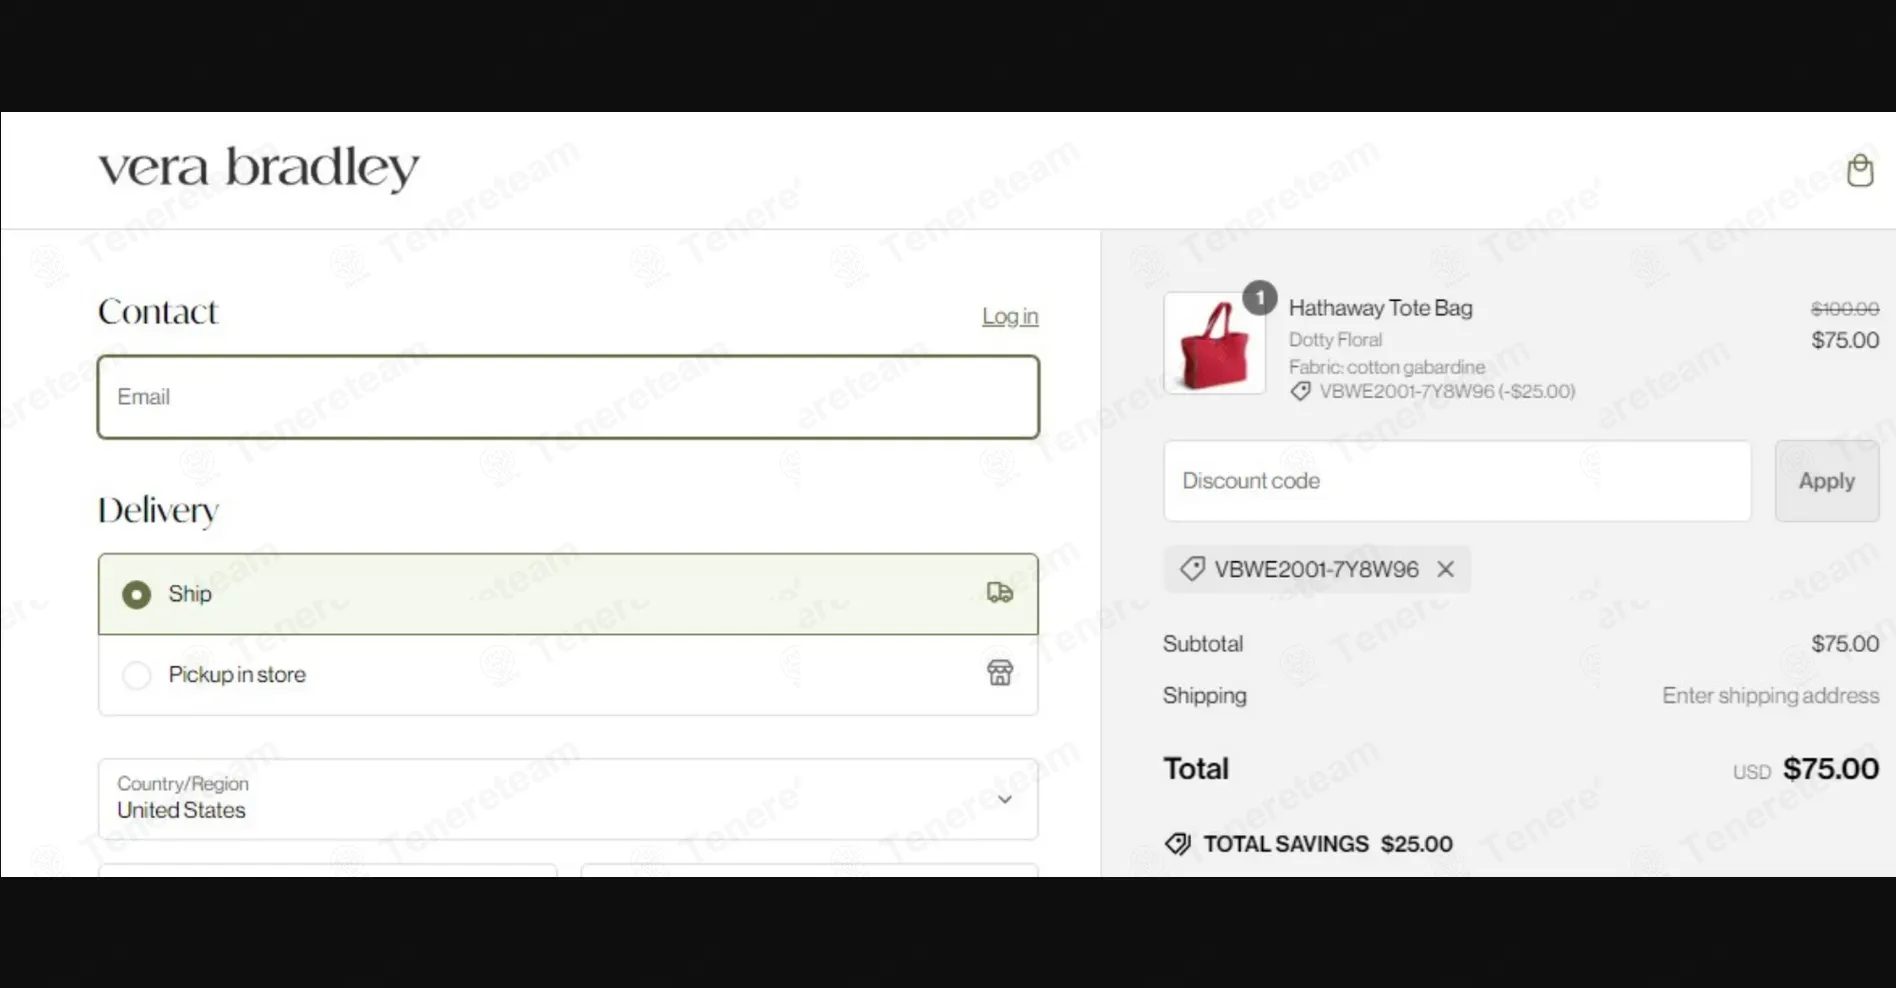Screen dimensions: 1896x988
Task: Apply the discount code with the Apply button
Action: [1826, 481]
